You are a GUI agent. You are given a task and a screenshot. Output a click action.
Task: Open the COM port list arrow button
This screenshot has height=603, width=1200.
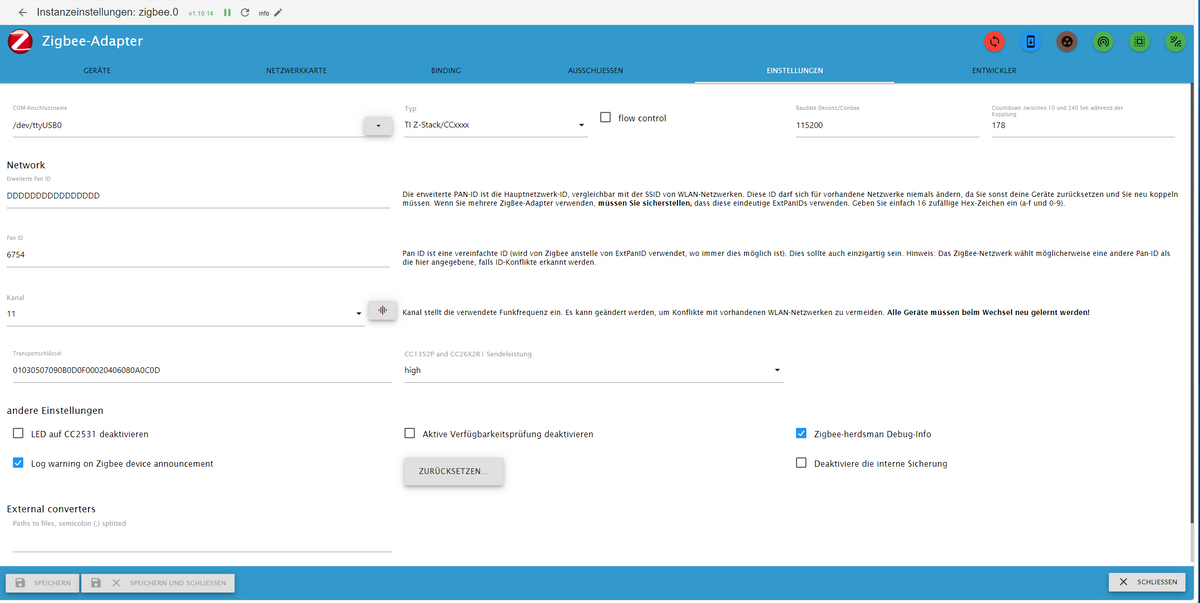pyautogui.click(x=378, y=125)
